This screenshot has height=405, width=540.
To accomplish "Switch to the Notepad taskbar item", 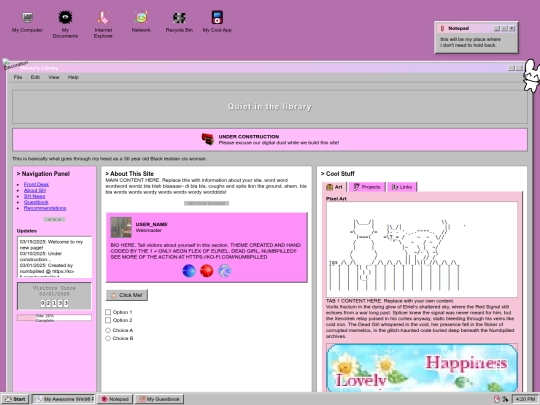I will pos(114,399).
